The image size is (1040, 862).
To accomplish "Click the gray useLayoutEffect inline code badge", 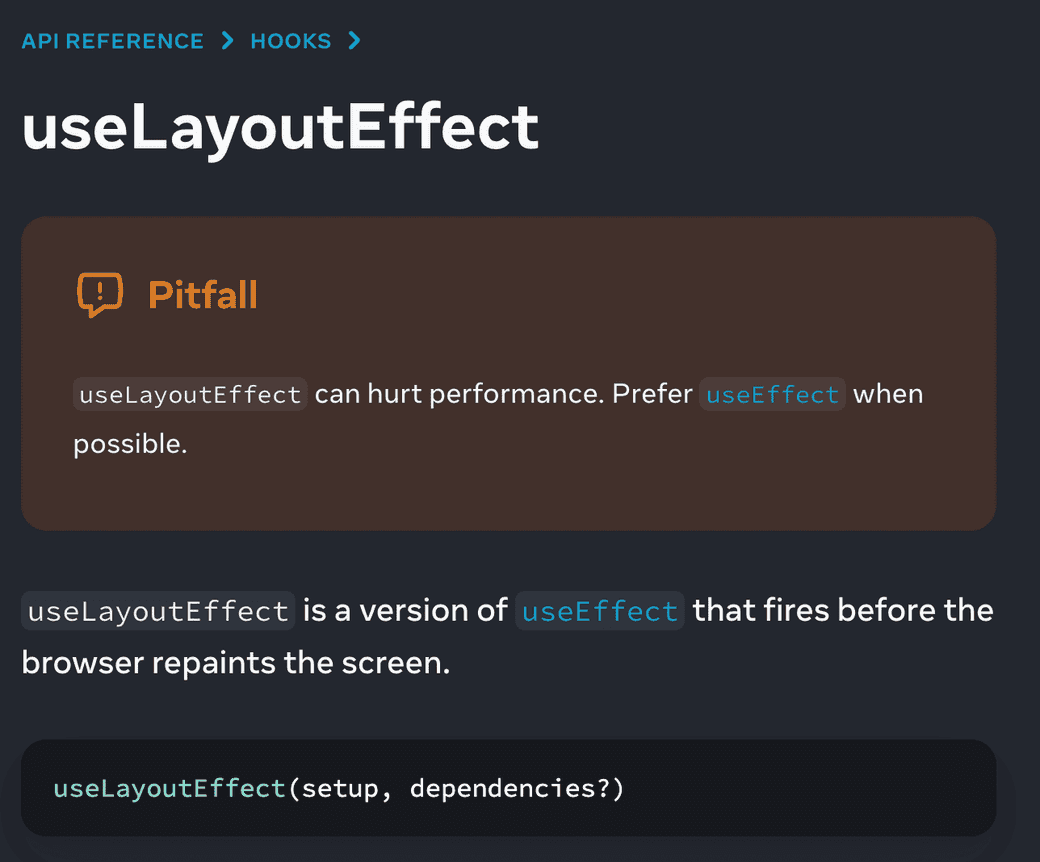I will (189, 394).
